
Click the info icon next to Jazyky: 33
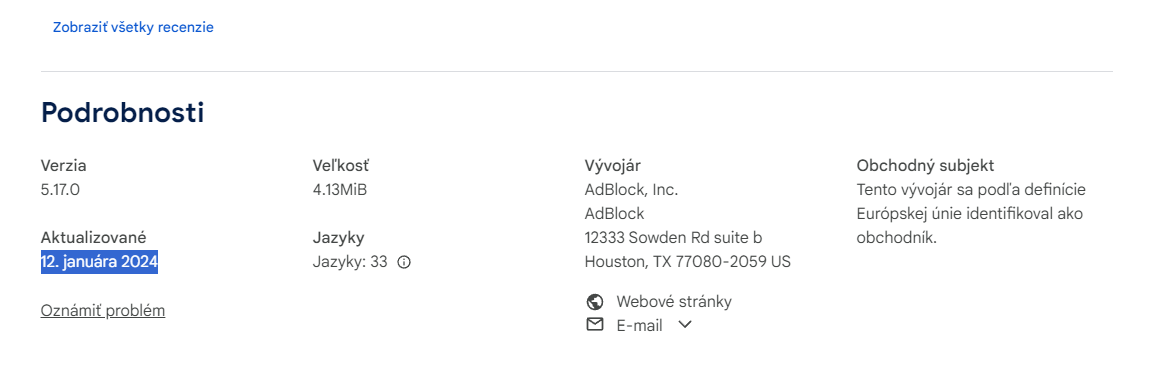click(x=404, y=262)
